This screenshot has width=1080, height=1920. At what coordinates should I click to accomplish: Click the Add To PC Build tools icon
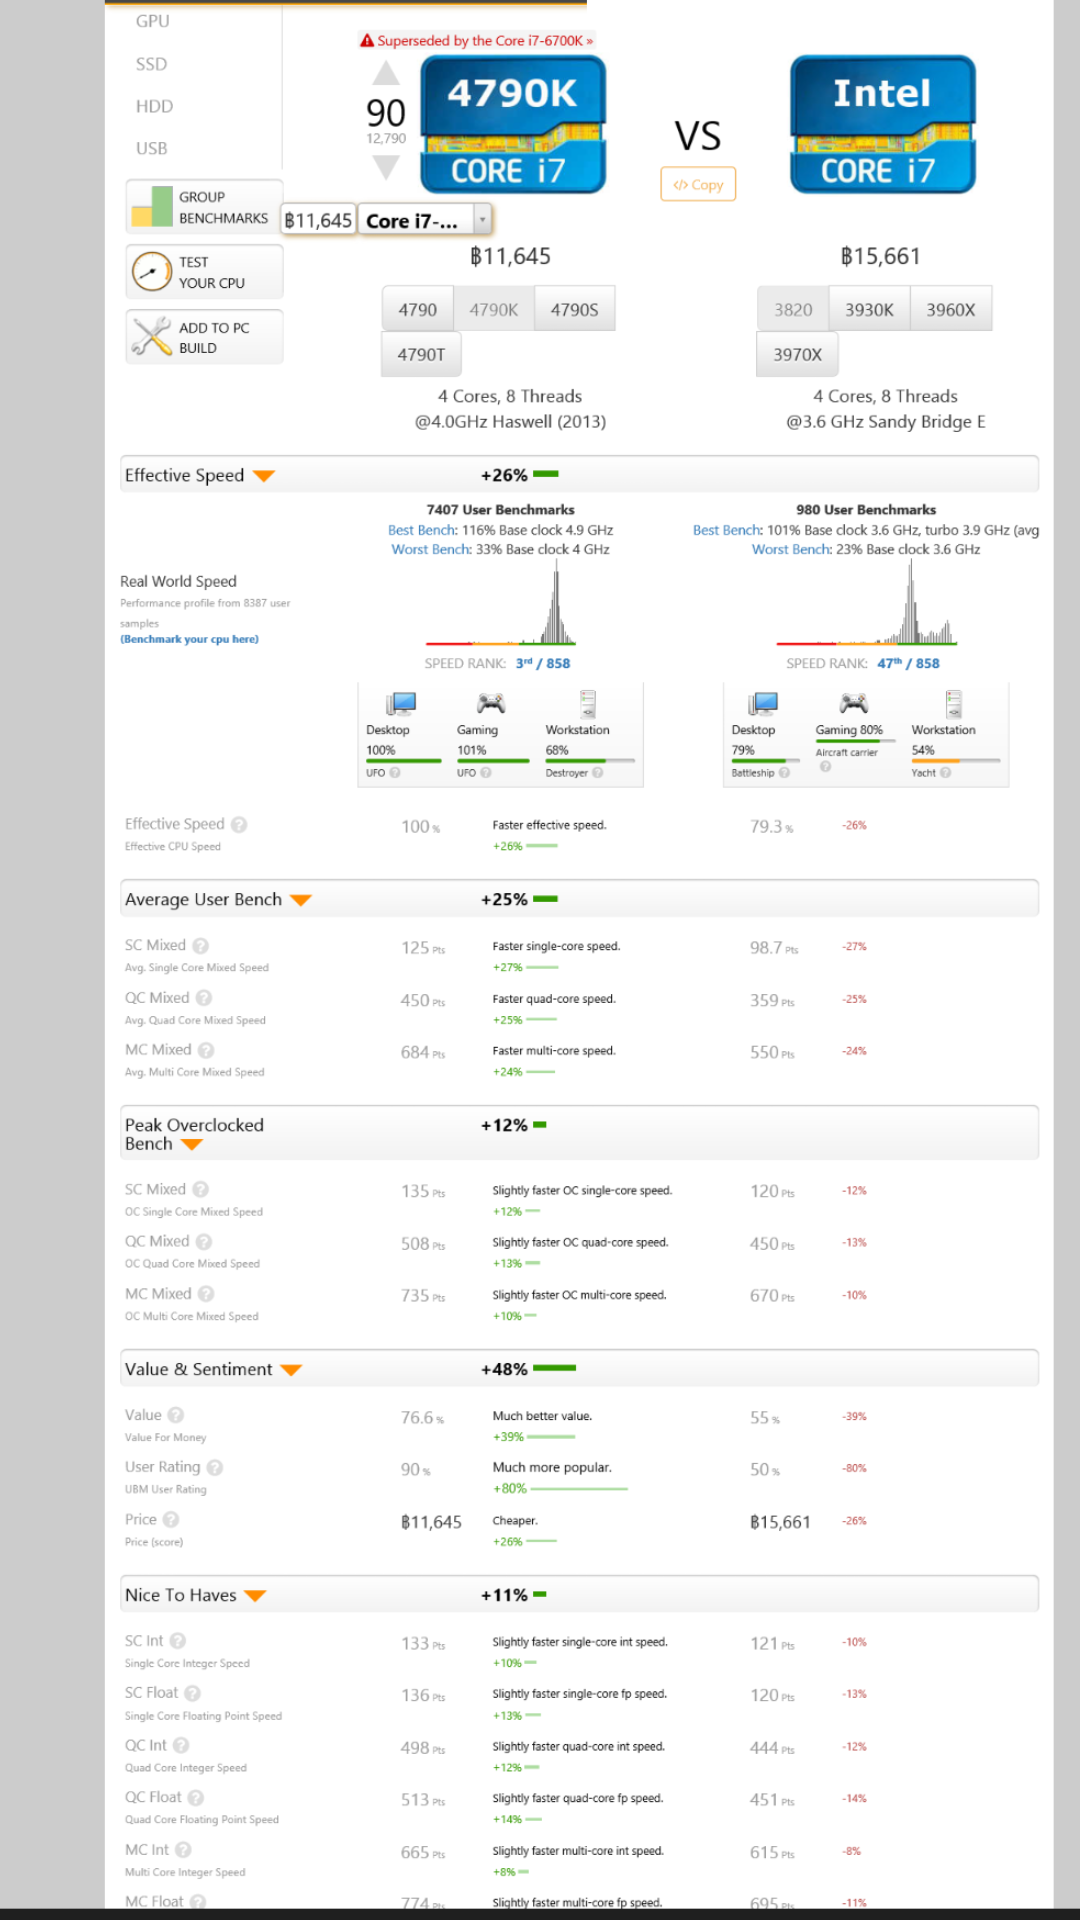pyautogui.click(x=152, y=337)
